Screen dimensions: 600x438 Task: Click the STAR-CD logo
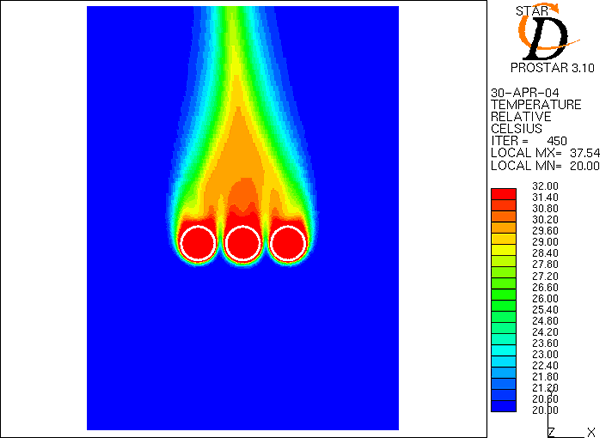(x=542, y=33)
